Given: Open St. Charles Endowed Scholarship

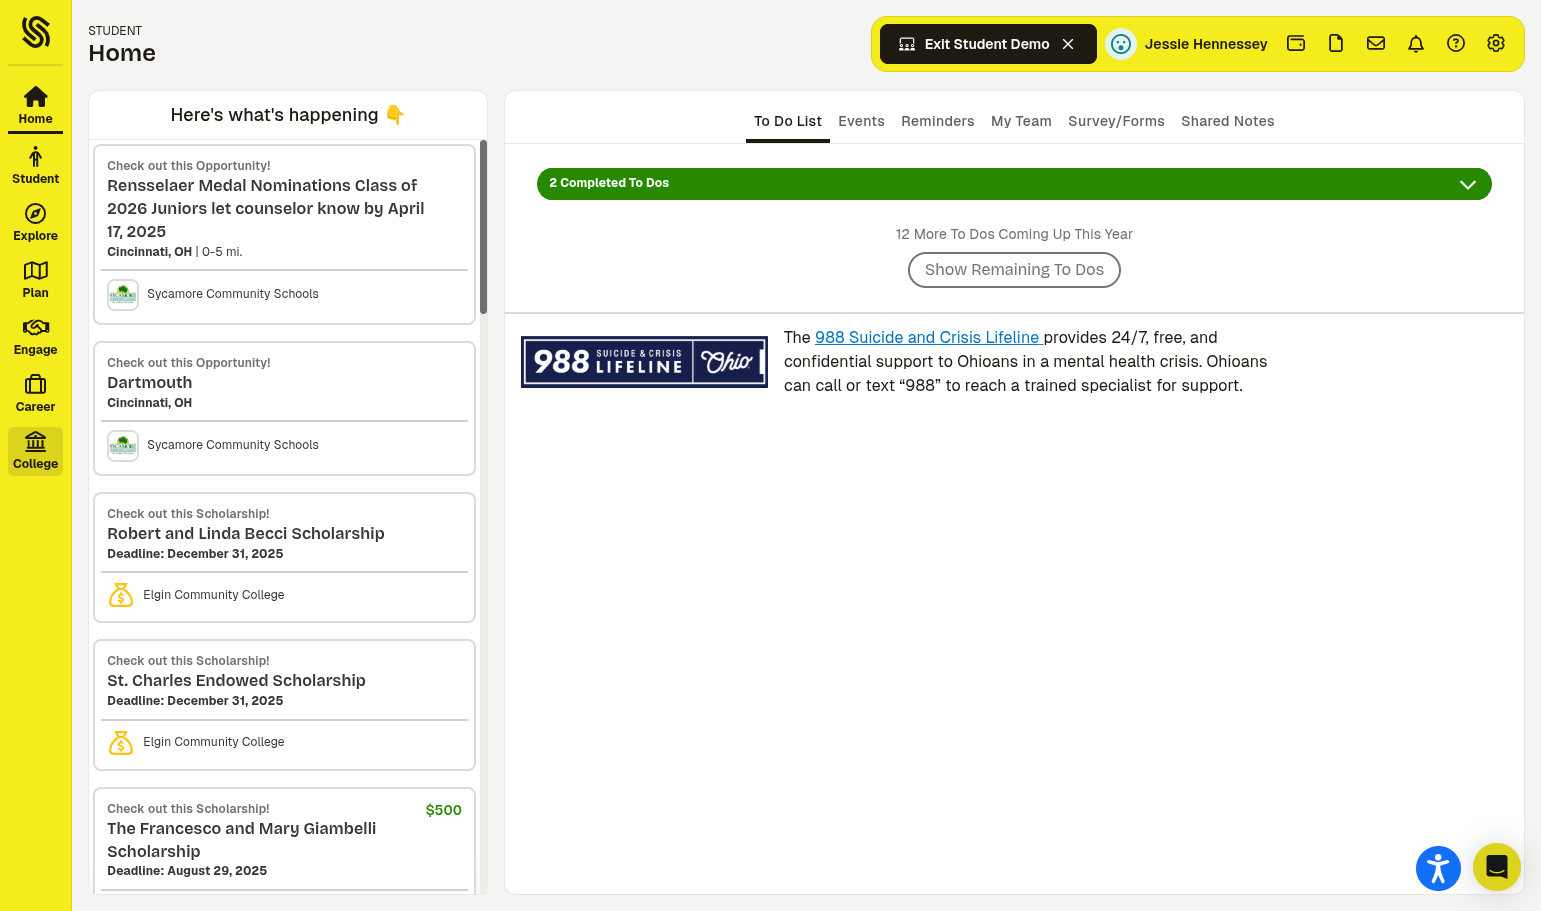Looking at the screenshot, I should [x=284, y=705].
